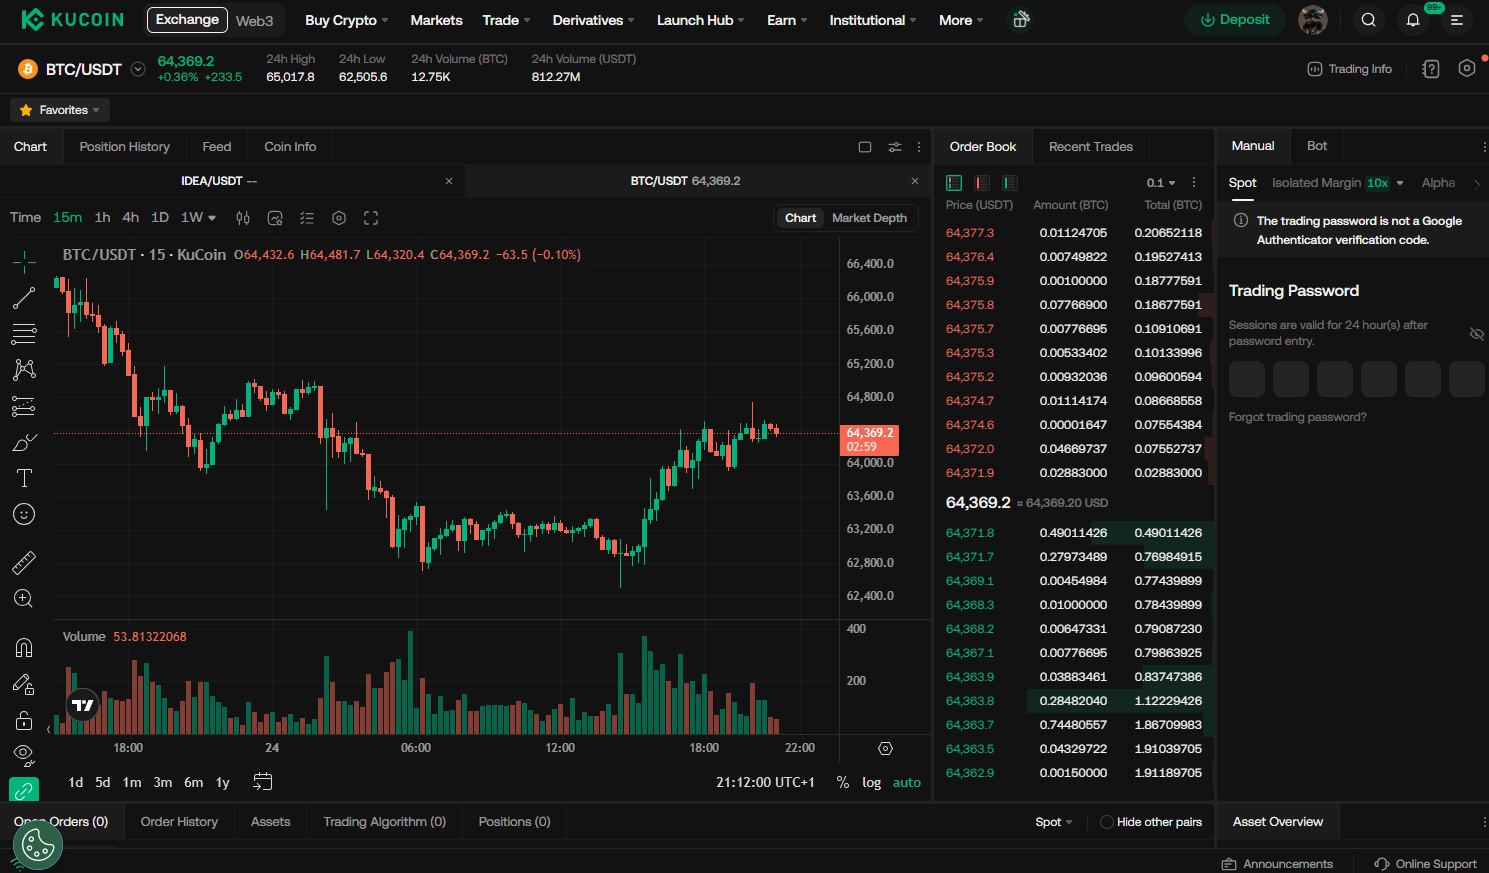The image size is (1489, 873).
Task: Hide all drawings with eye icon
Action: [24, 754]
